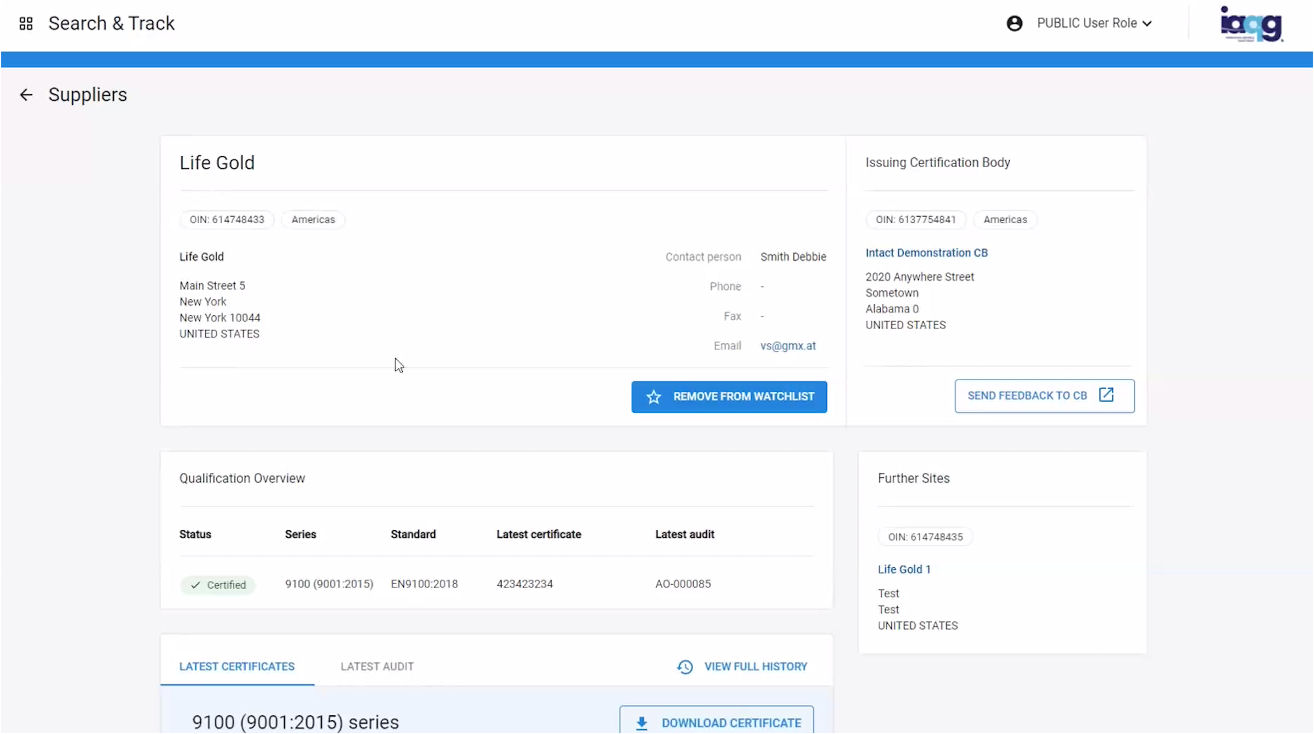Switch to the Latest Audit tab
This screenshot has height=734, width=1314.
(377, 667)
